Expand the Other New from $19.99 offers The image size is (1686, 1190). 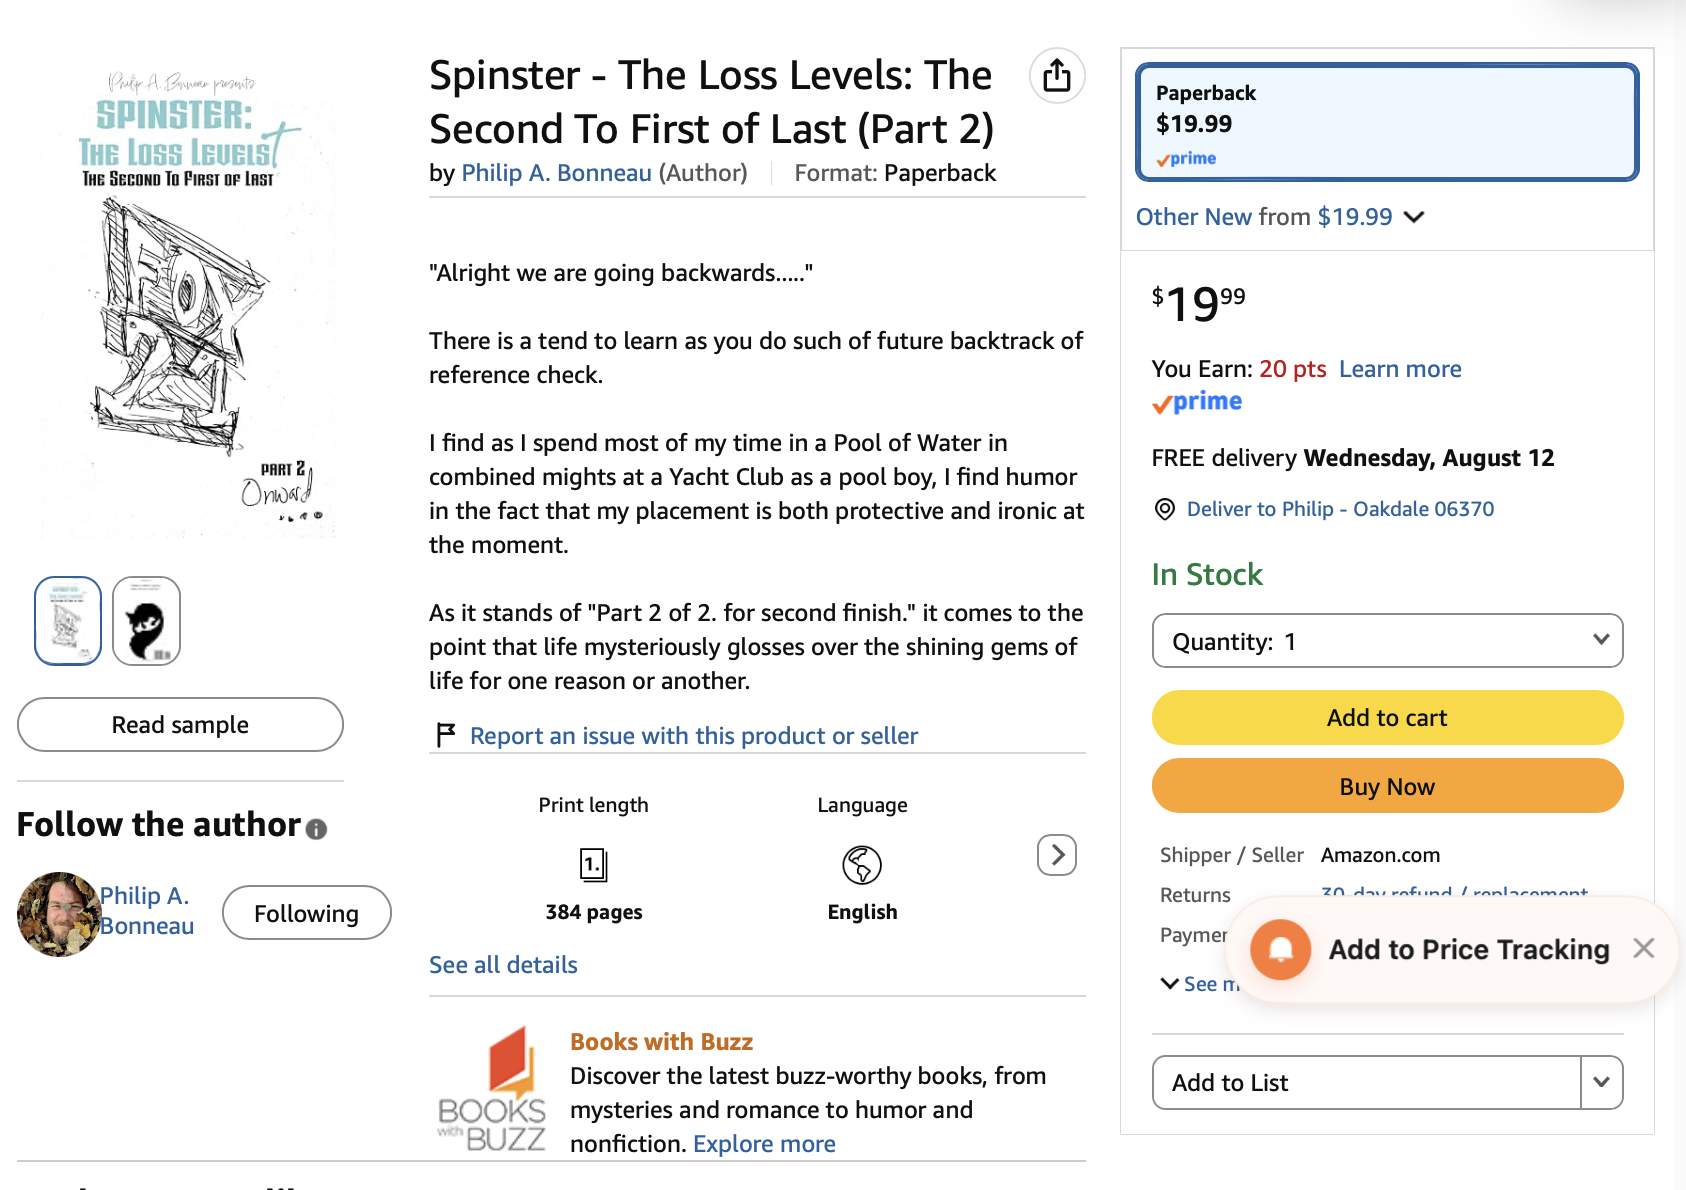click(1280, 217)
